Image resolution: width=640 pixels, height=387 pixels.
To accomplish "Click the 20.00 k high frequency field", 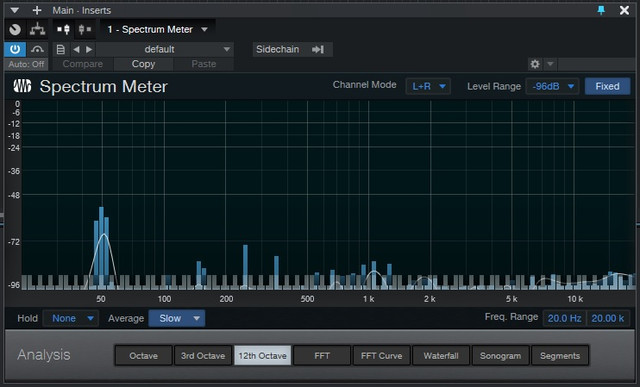I will [608, 318].
